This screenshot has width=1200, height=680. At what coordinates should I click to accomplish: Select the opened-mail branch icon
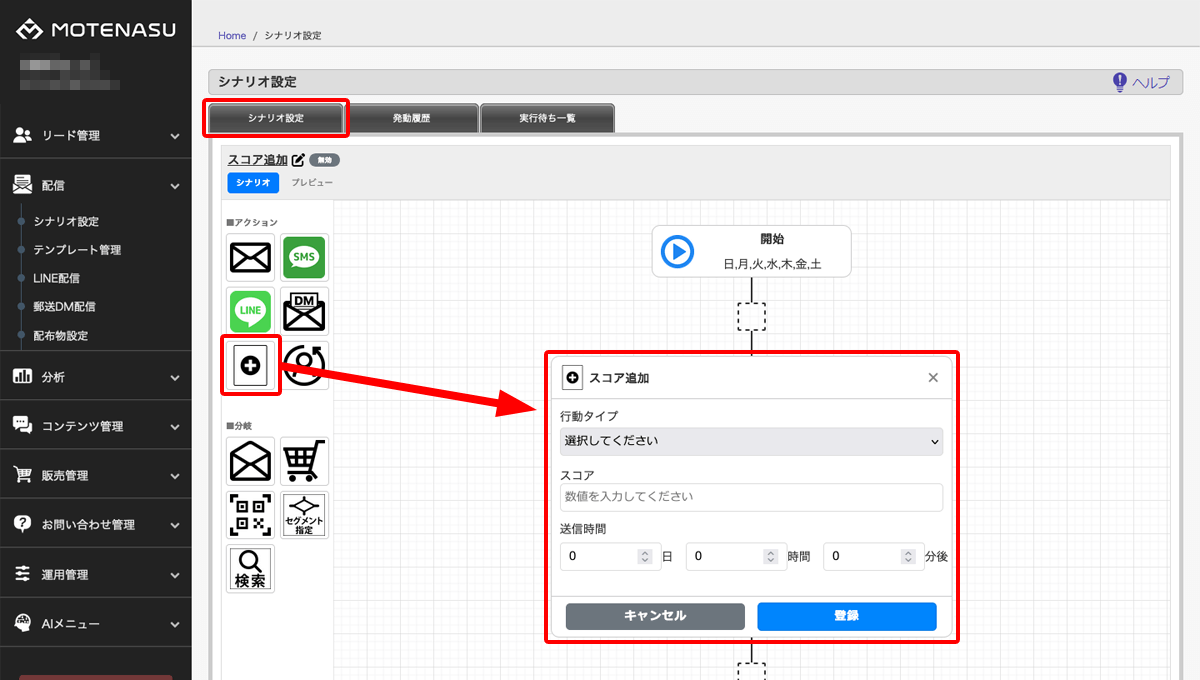point(250,461)
